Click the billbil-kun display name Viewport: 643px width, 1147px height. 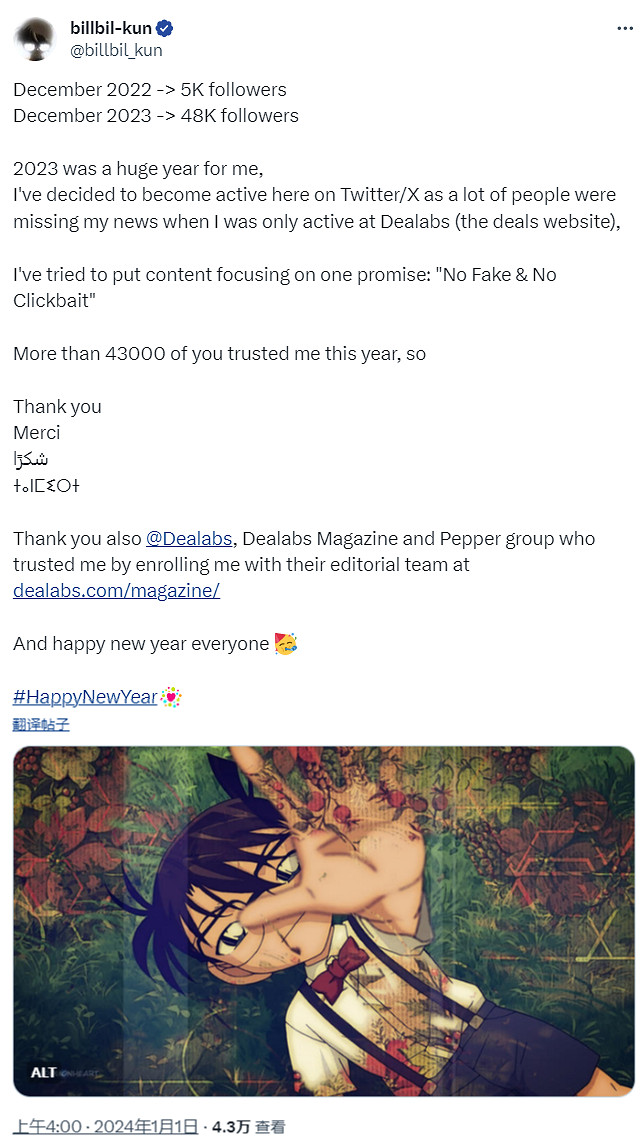(x=110, y=28)
